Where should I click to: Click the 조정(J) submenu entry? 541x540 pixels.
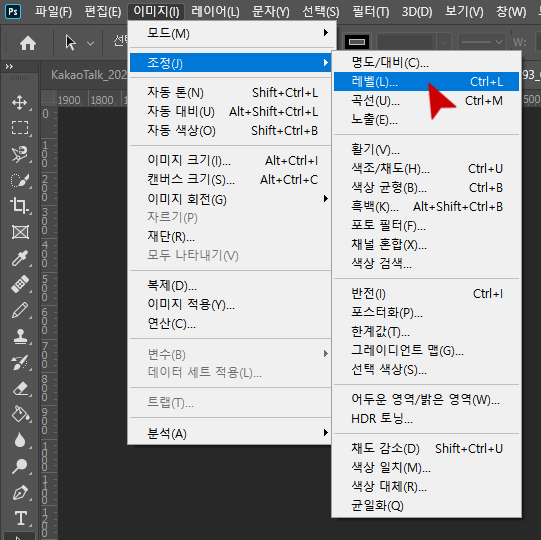pos(230,63)
